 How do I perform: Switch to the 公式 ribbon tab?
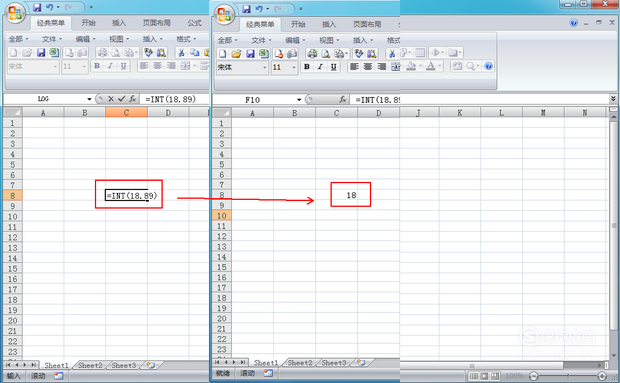[194, 23]
